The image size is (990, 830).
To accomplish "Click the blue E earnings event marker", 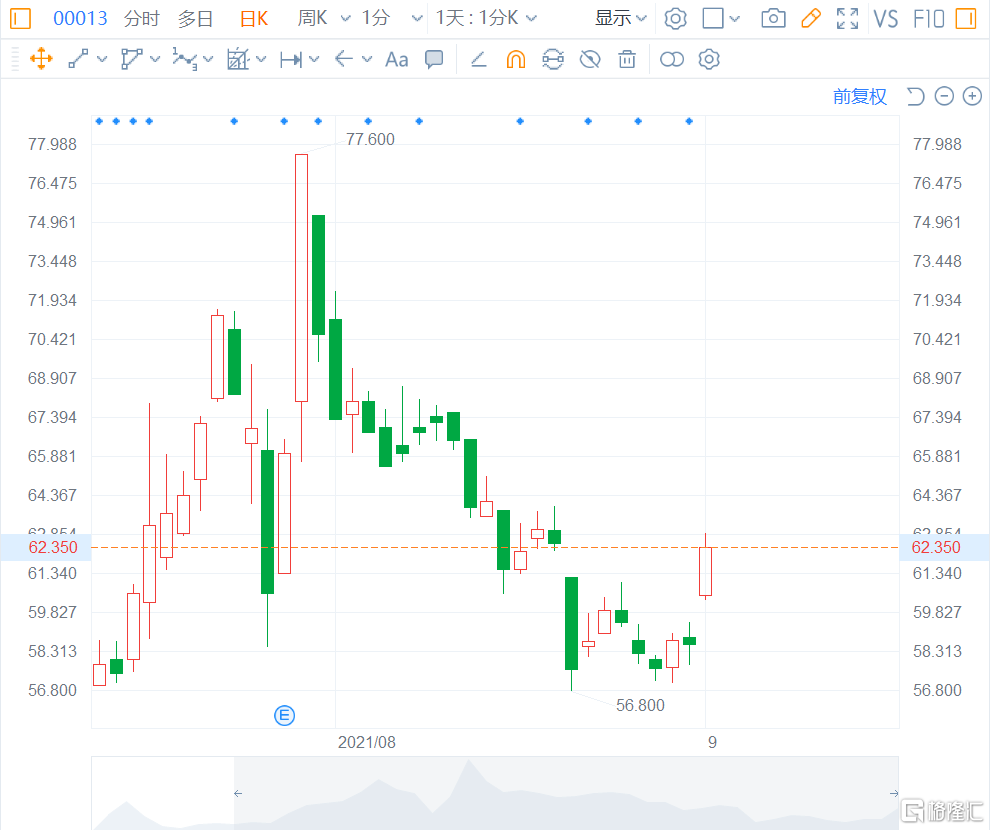I will point(285,715).
